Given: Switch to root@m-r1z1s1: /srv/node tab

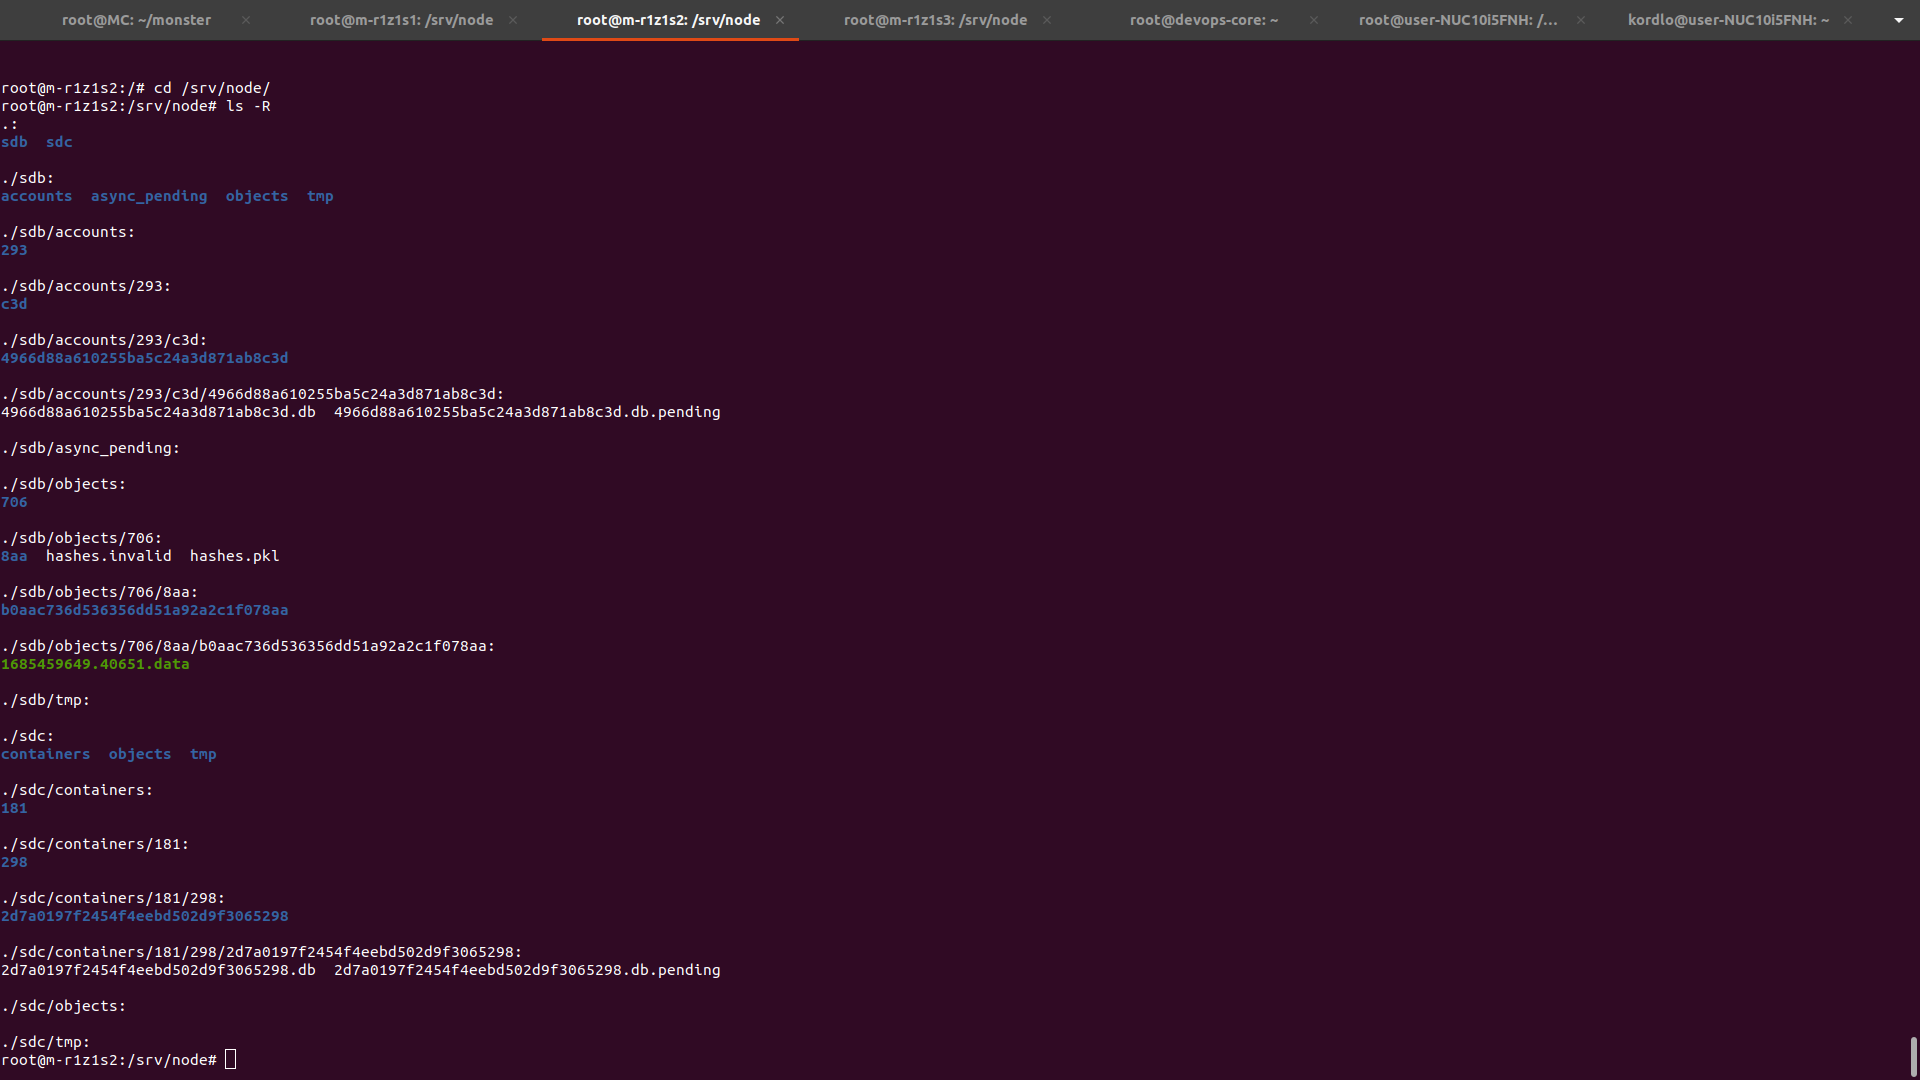Looking at the screenshot, I should (401, 20).
